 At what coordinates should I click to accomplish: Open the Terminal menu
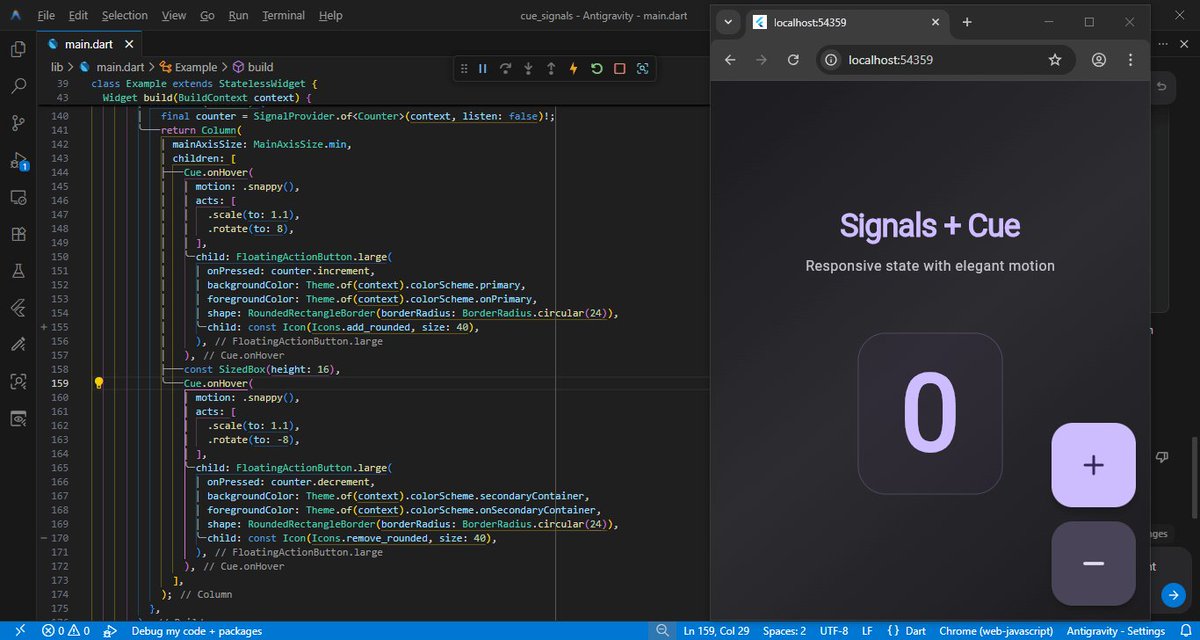(284, 15)
